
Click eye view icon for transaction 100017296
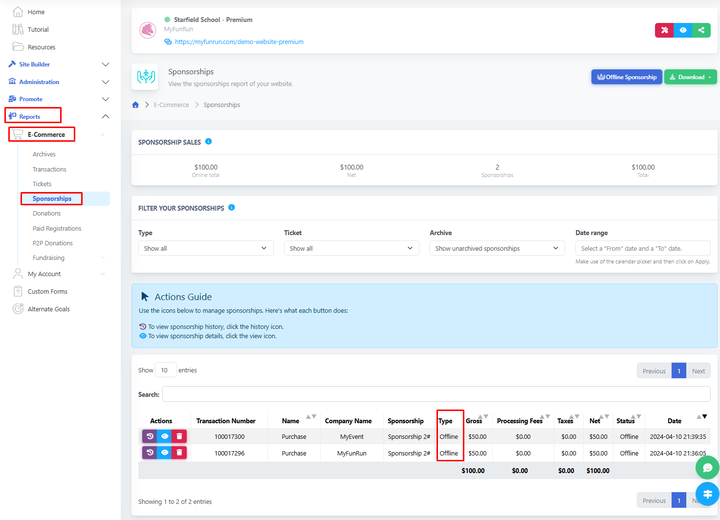(165, 453)
